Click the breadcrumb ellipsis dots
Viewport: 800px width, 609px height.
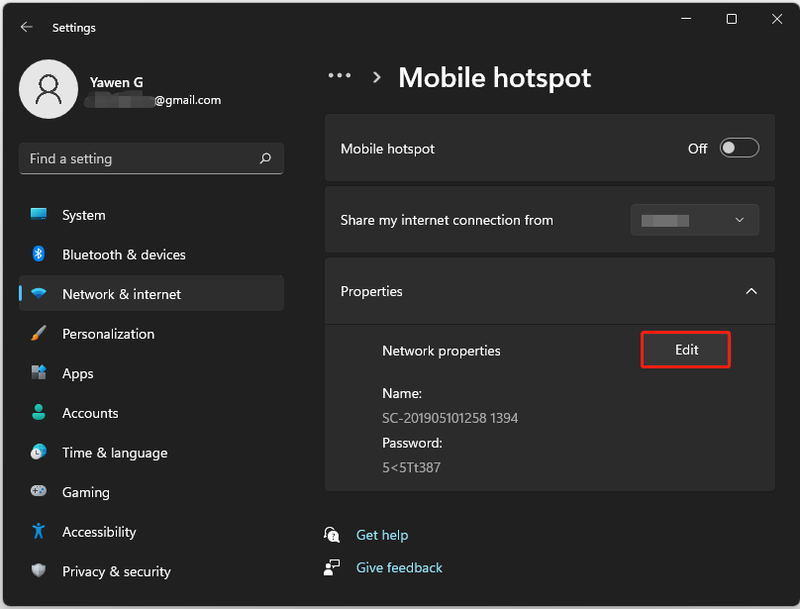pyautogui.click(x=339, y=75)
